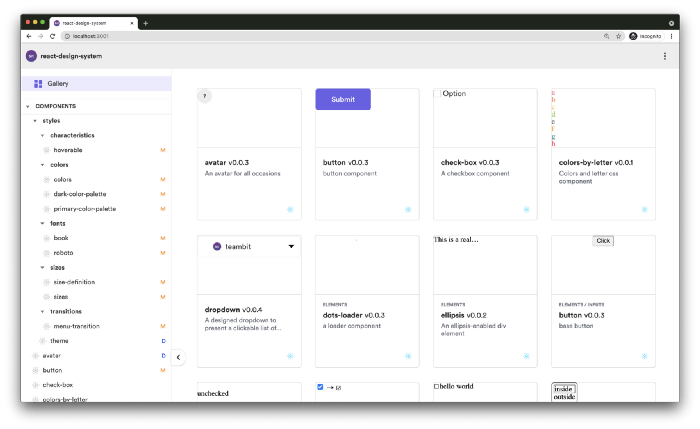Screen dimensions: 700x429
Task: Open size-definition in the tree
Action: click(74, 282)
